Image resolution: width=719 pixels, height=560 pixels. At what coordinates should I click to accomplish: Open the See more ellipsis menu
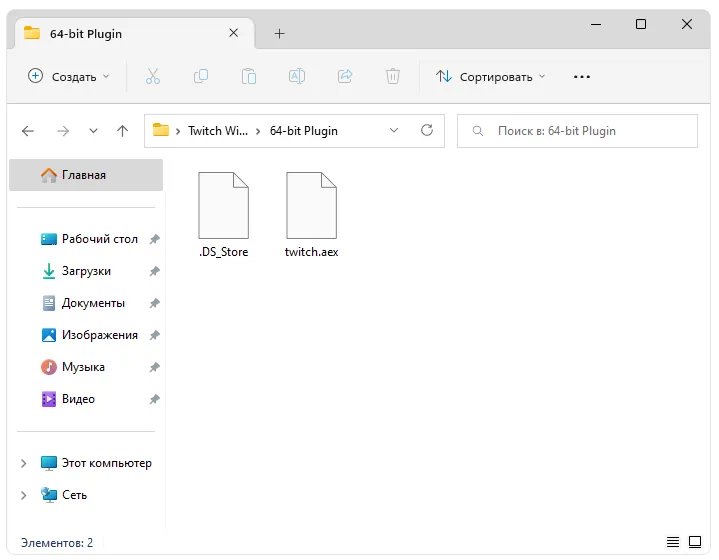pos(582,77)
